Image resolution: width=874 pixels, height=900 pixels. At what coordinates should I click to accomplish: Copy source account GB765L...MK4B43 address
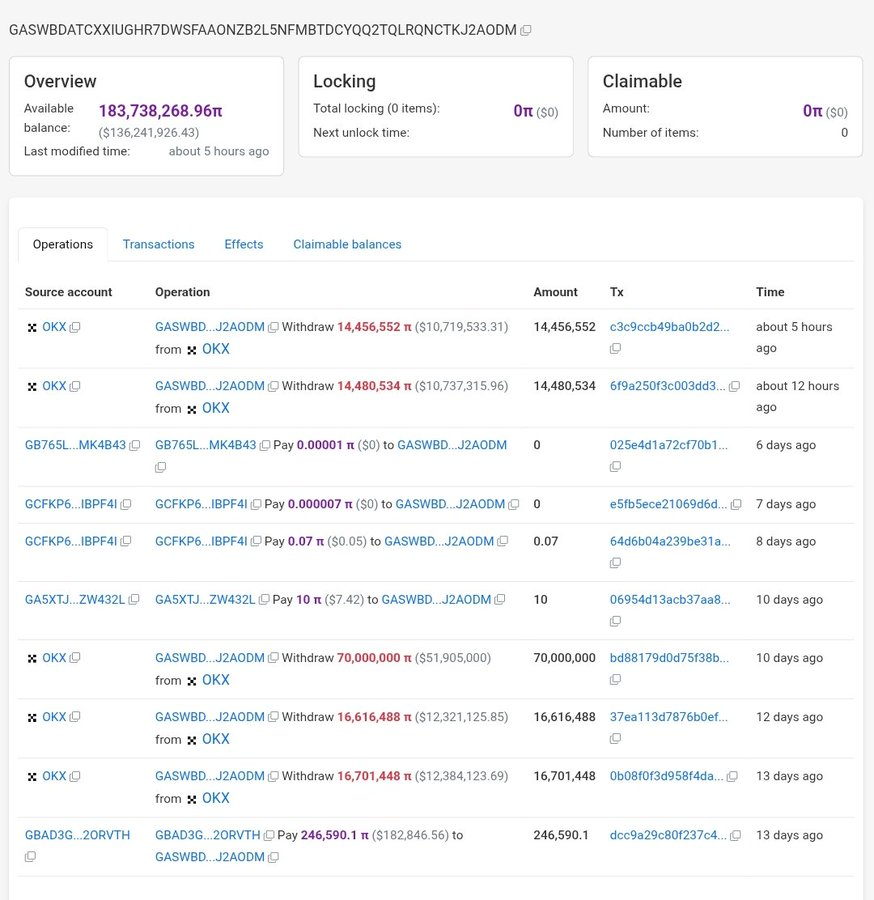click(134, 445)
